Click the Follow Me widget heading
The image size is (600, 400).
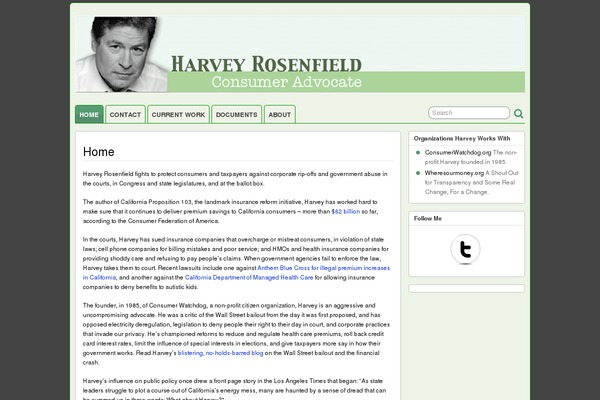click(x=428, y=219)
